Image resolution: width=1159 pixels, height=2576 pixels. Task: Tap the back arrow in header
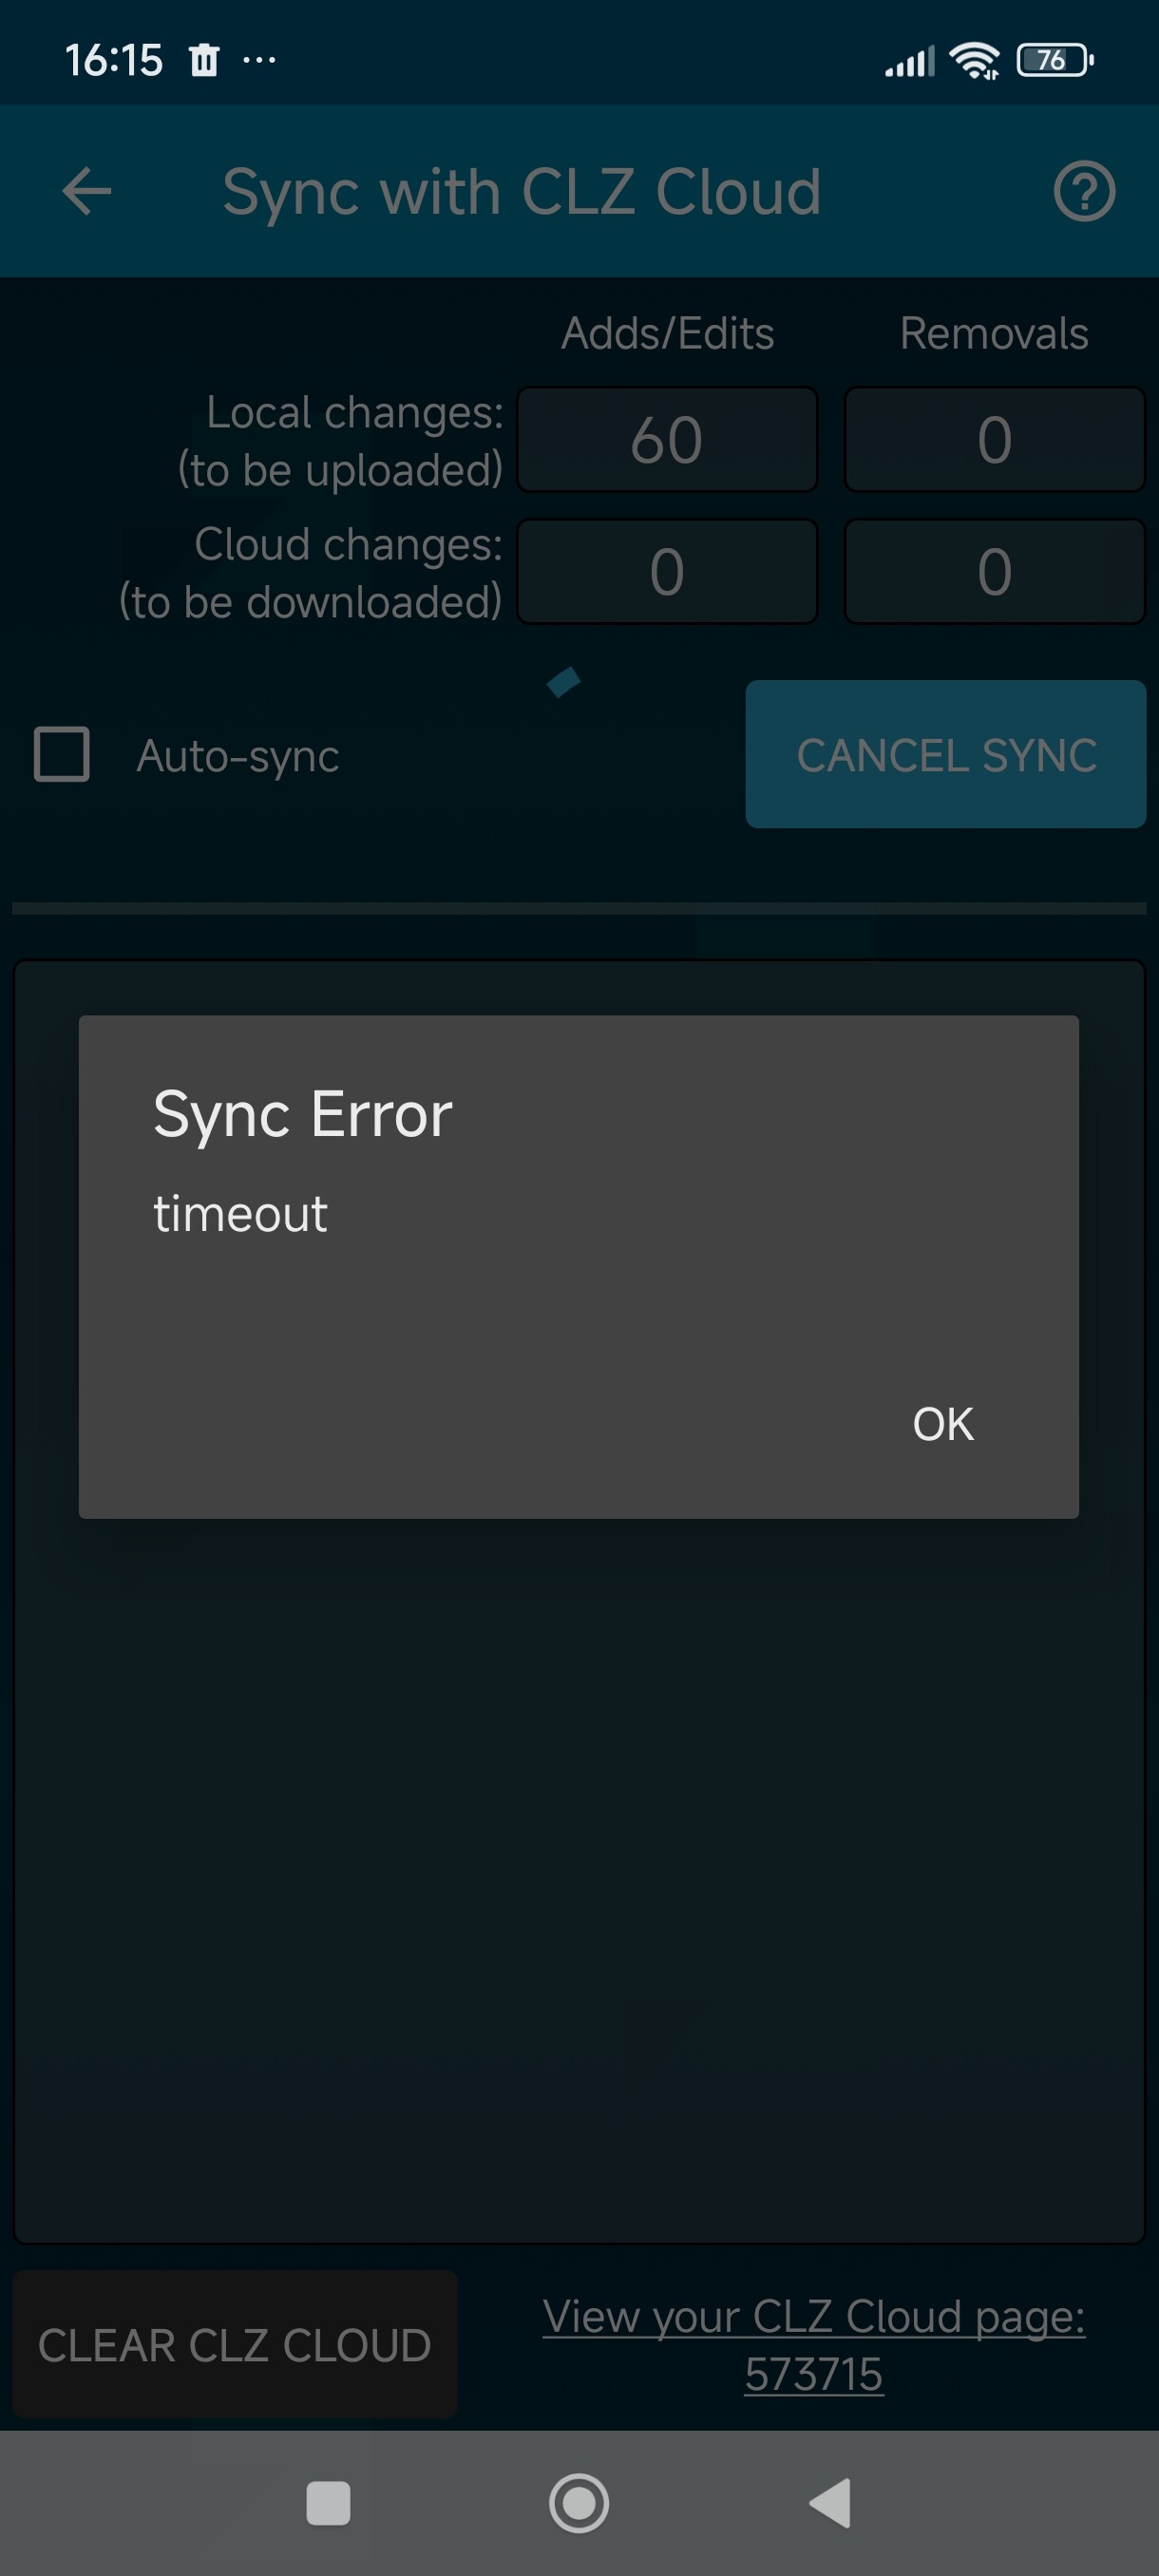coord(87,191)
